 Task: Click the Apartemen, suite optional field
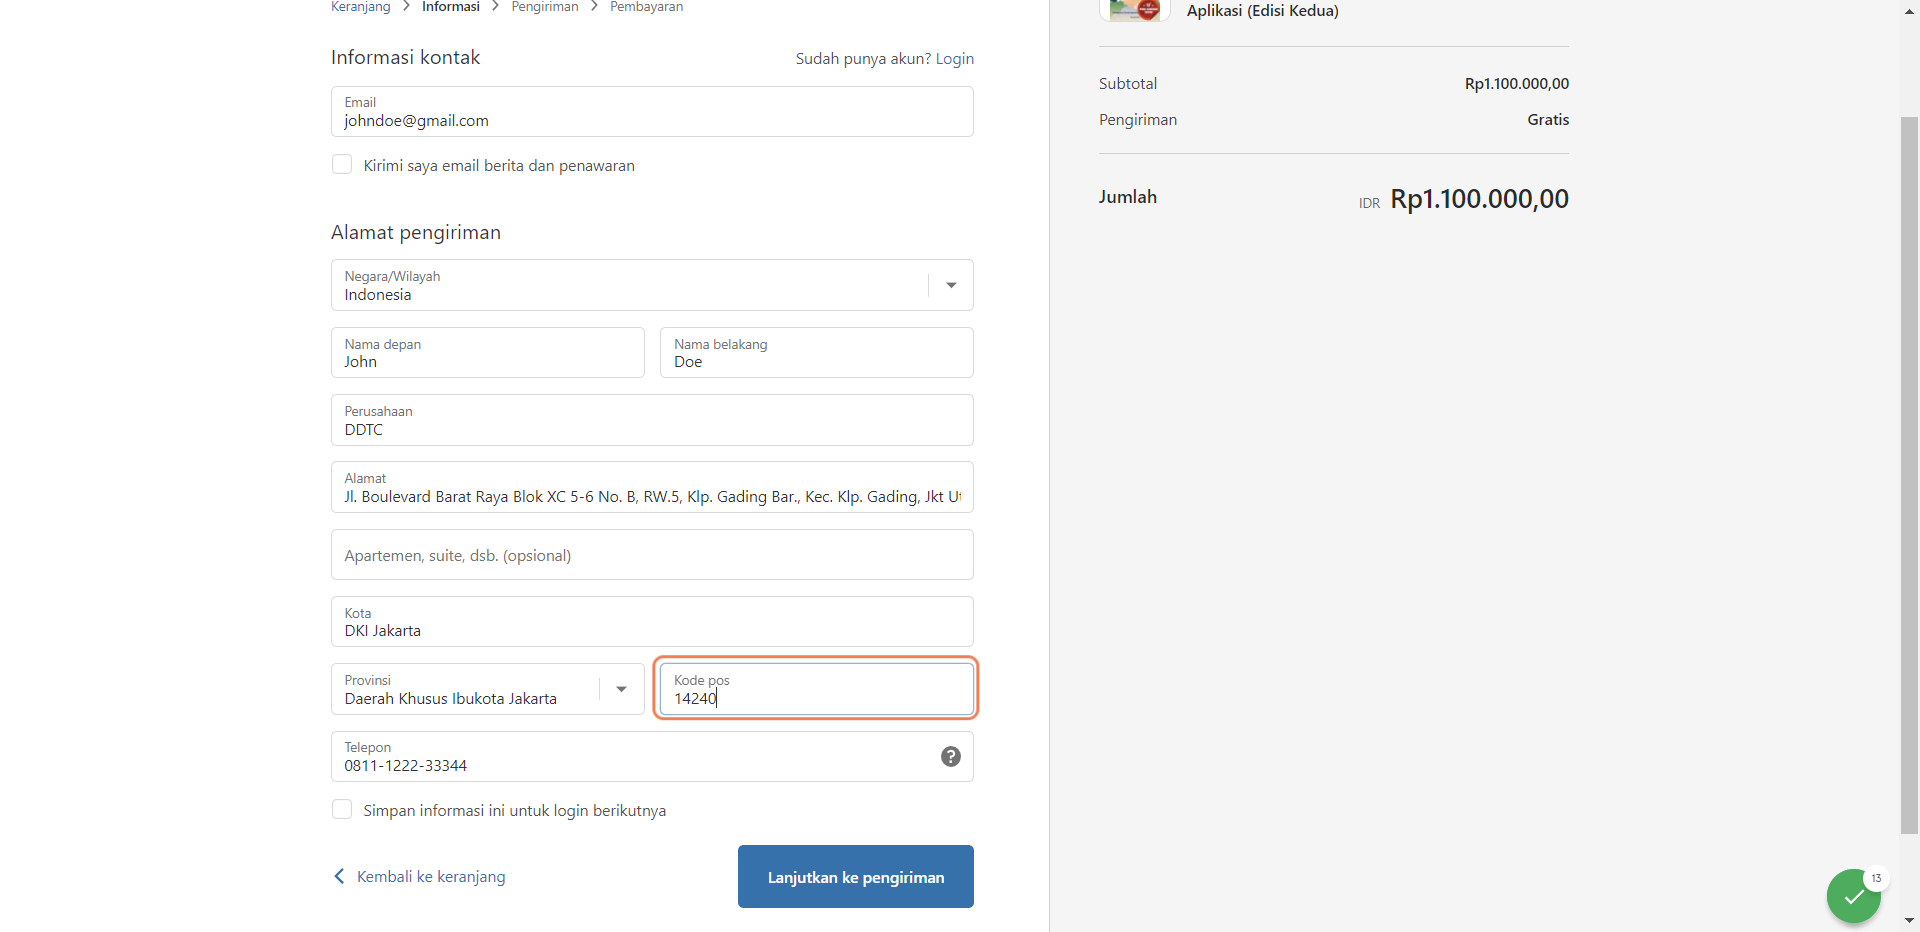pyautogui.click(x=652, y=555)
